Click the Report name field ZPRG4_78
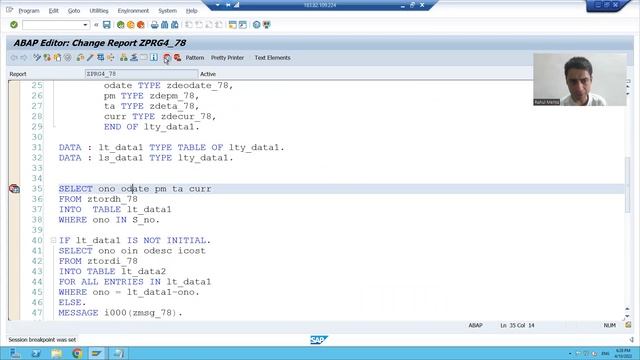Viewport: 640px width, 360px height. pos(141,74)
